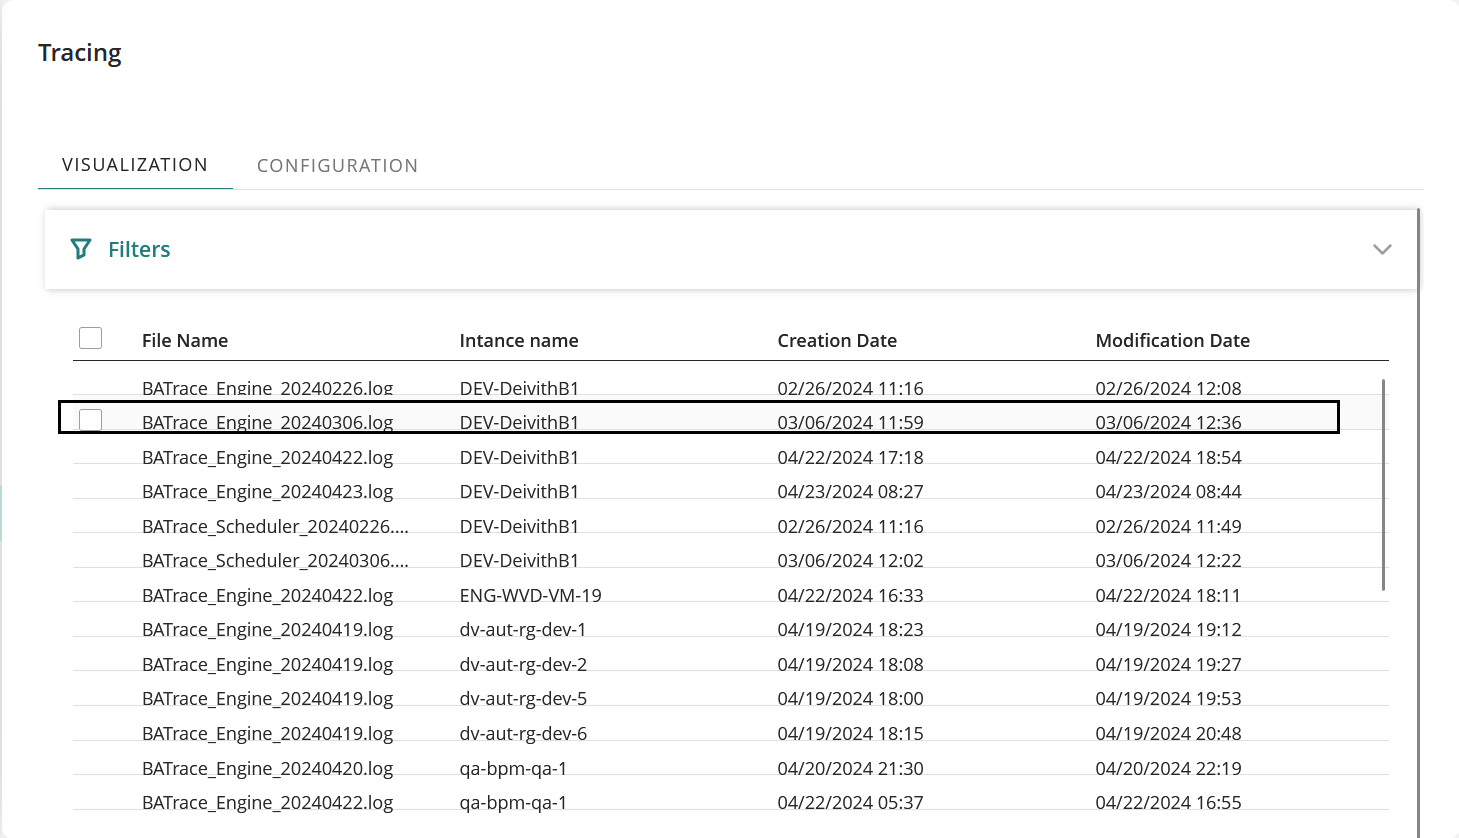The width and height of the screenshot is (1459, 838).
Task: Click modification date 04/20/2024 22:19
Action: tap(1168, 768)
